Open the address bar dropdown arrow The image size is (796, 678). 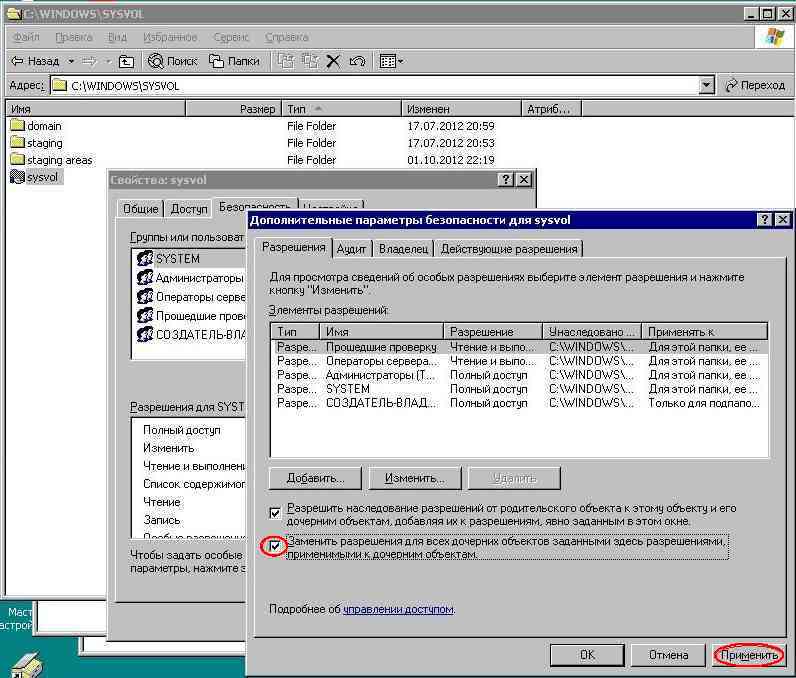tap(706, 86)
